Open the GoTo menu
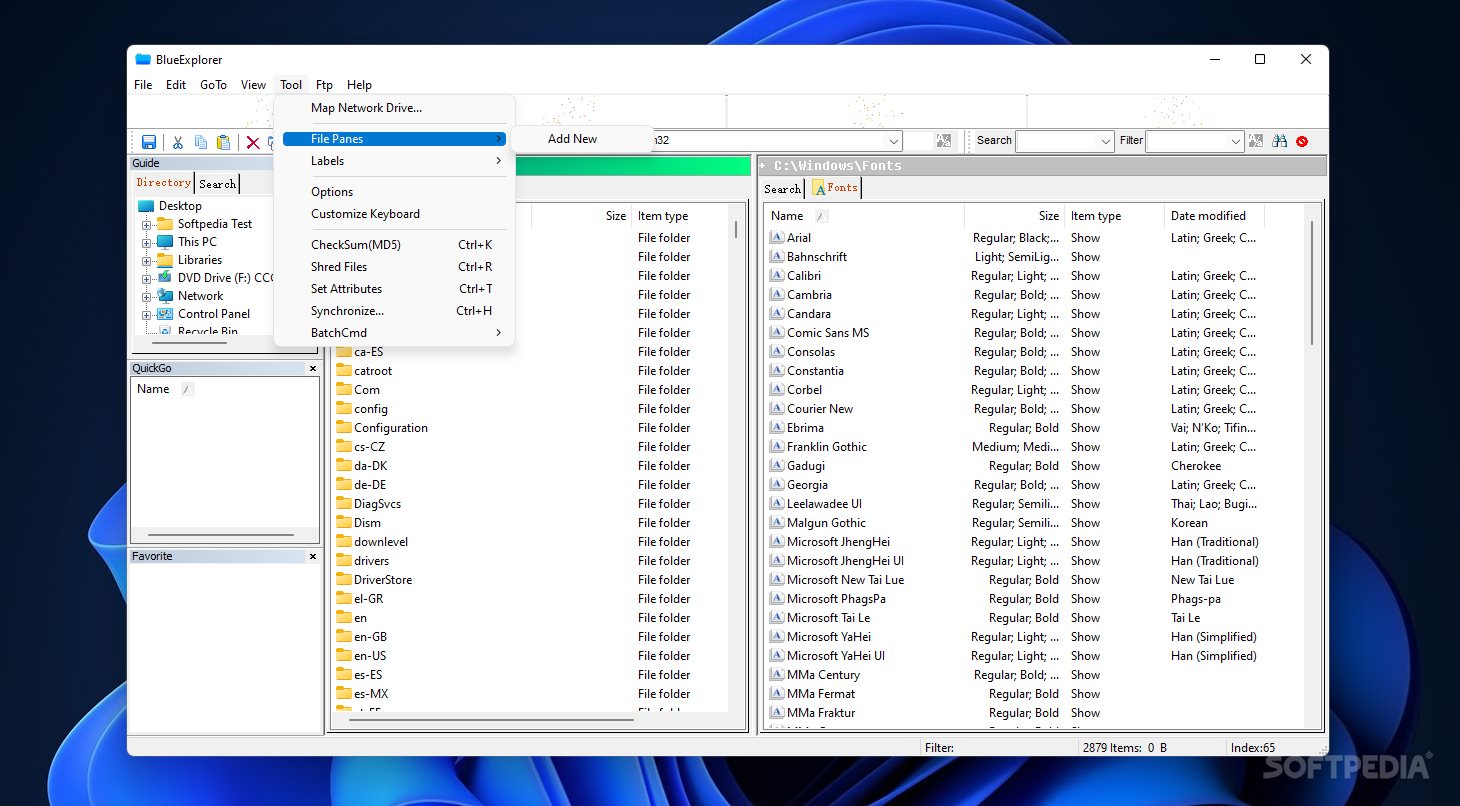The height and width of the screenshot is (806, 1460). click(x=213, y=85)
